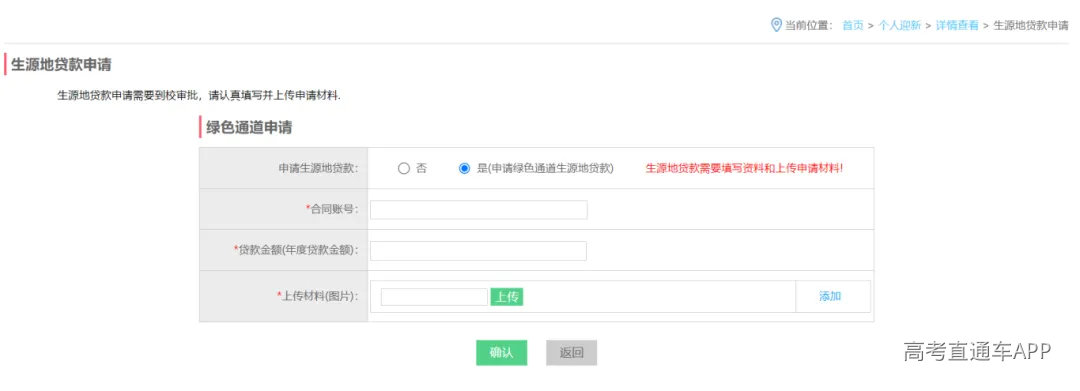Click the 当前位置: label text

pyautogui.click(x=809, y=25)
